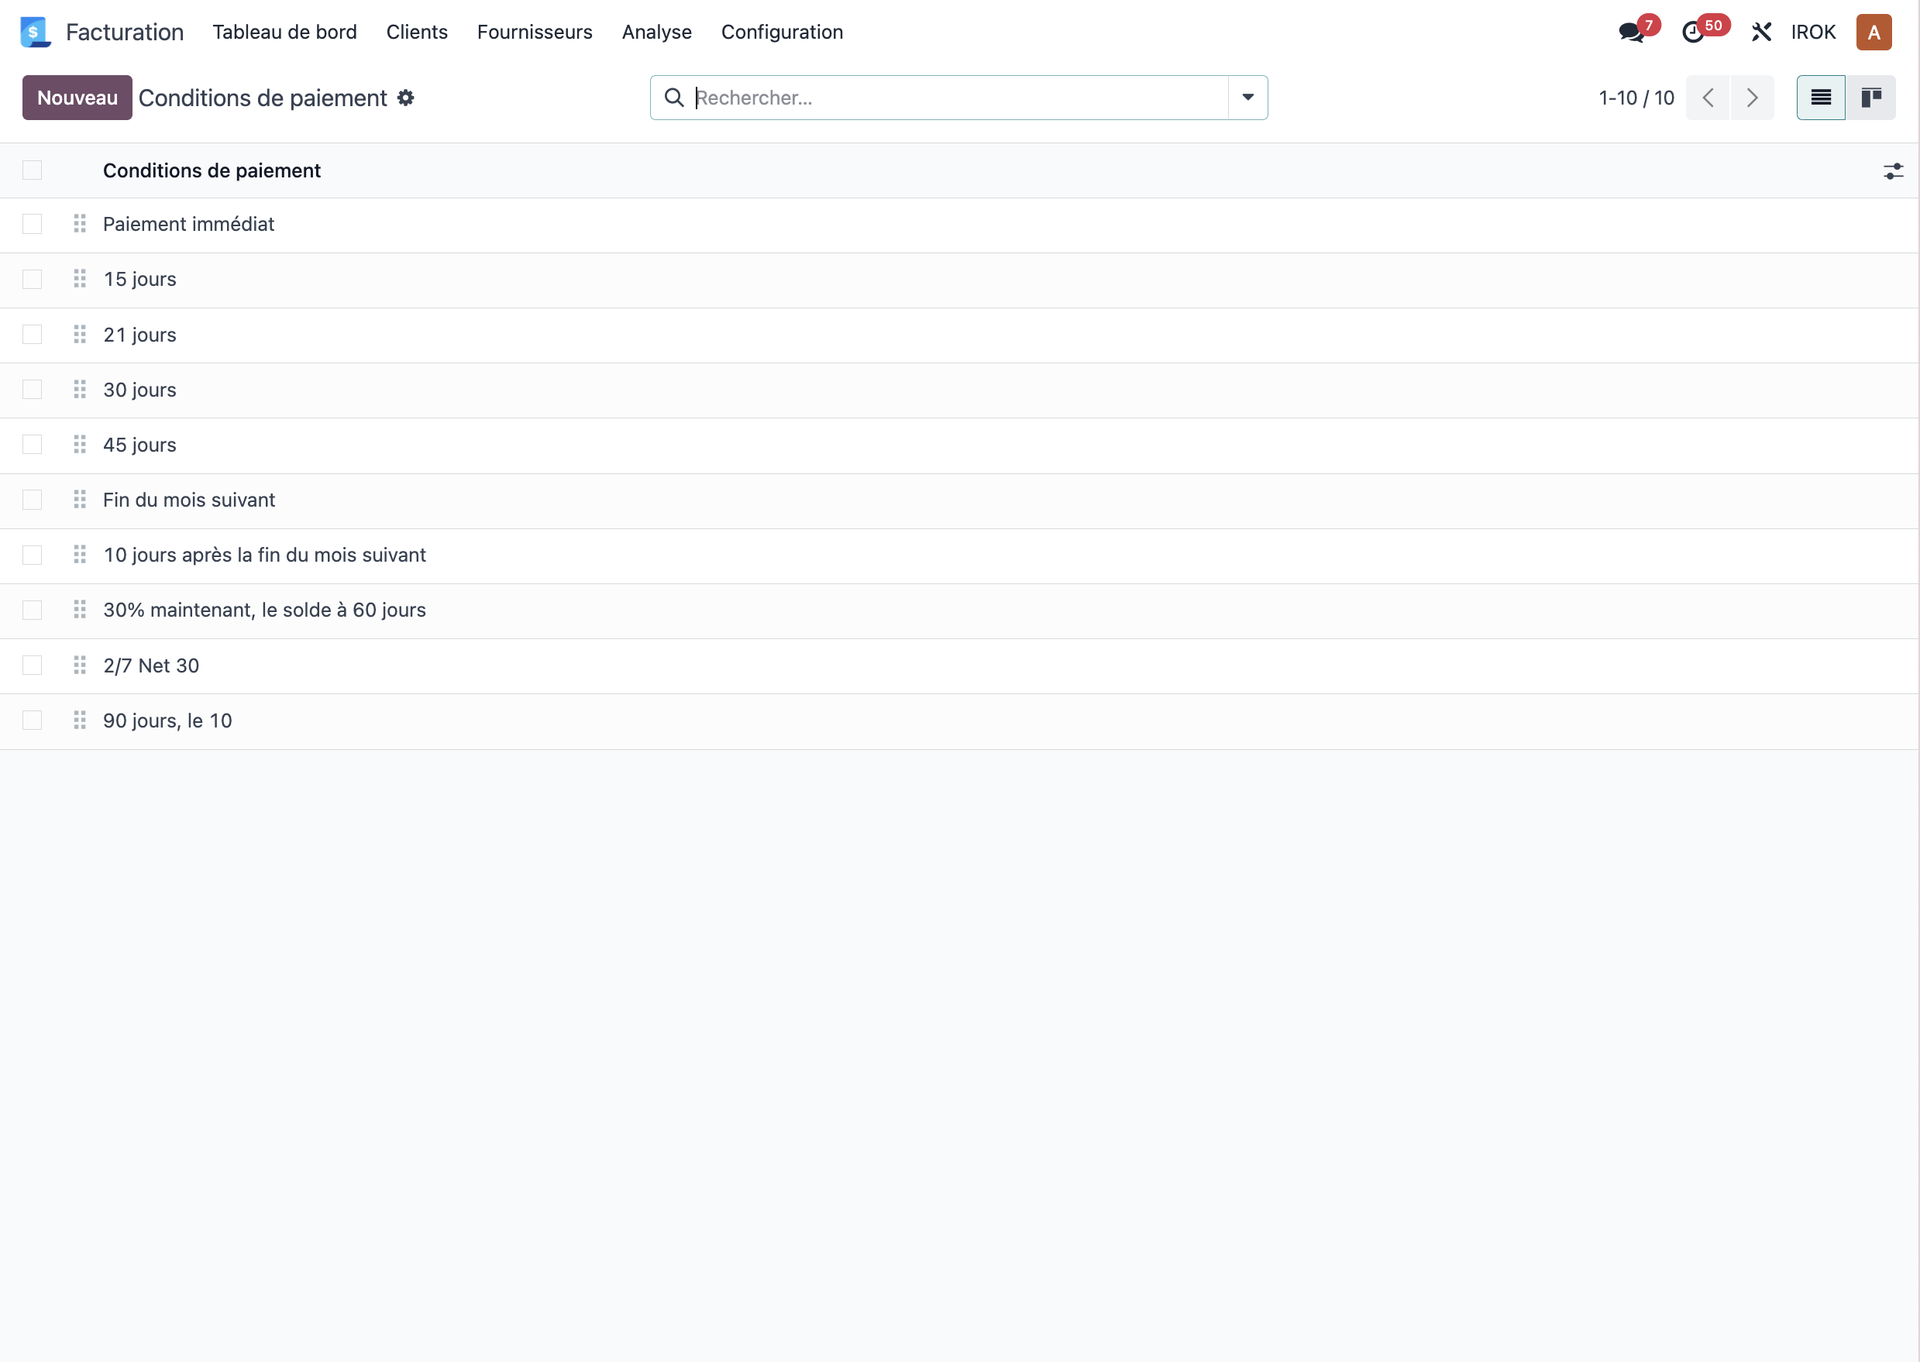Image resolution: width=1920 pixels, height=1362 pixels.
Task: Check the Paiement immédiat row checkbox
Action: 32,224
